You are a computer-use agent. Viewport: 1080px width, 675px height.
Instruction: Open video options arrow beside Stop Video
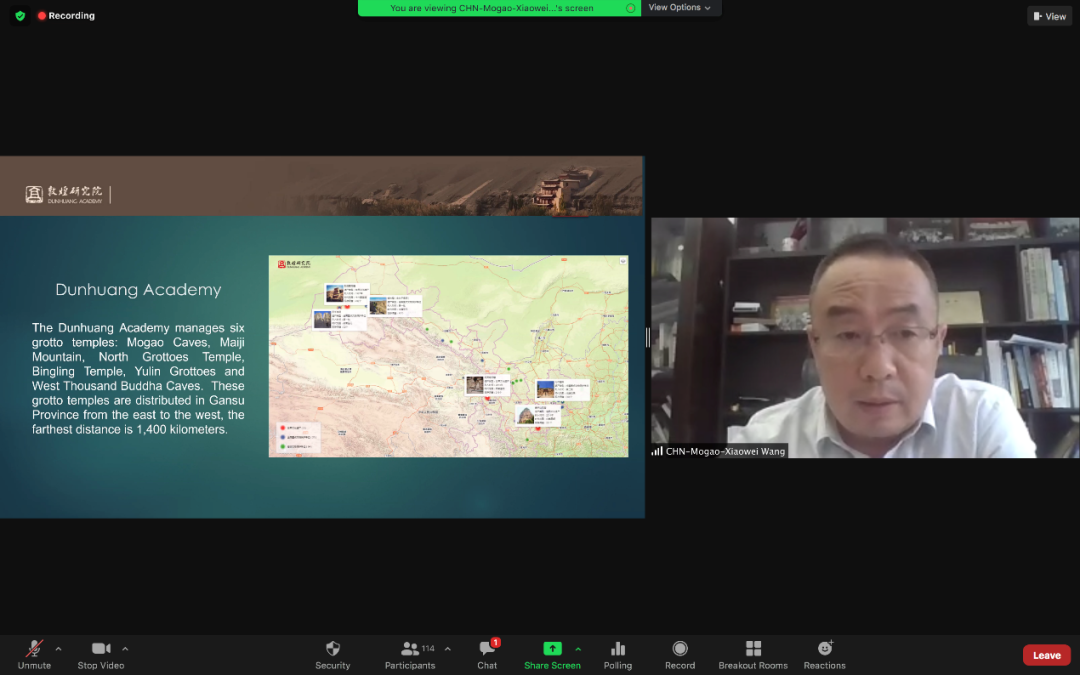pos(125,649)
